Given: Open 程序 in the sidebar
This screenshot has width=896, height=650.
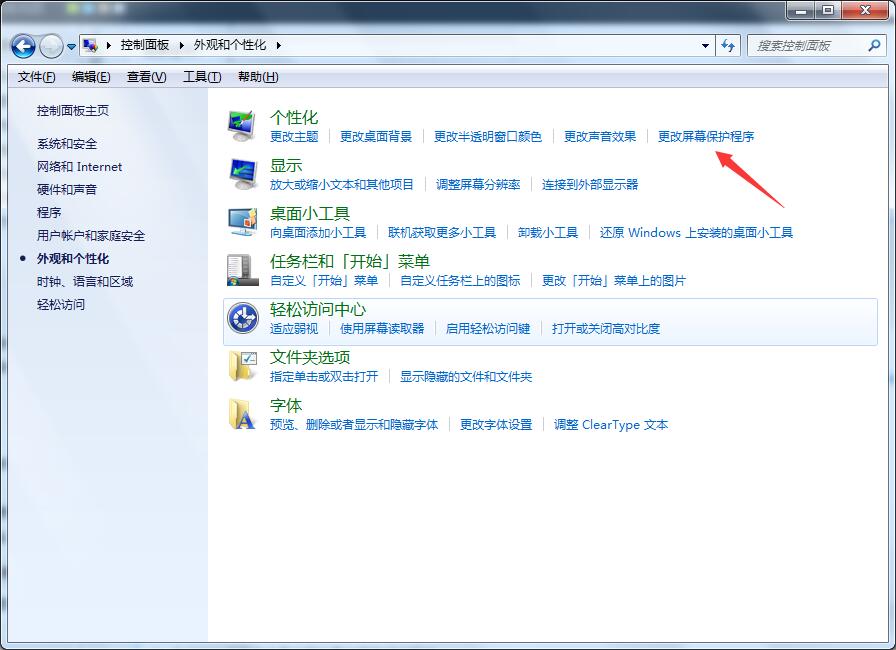Looking at the screenshot, I should coord(49,212).
